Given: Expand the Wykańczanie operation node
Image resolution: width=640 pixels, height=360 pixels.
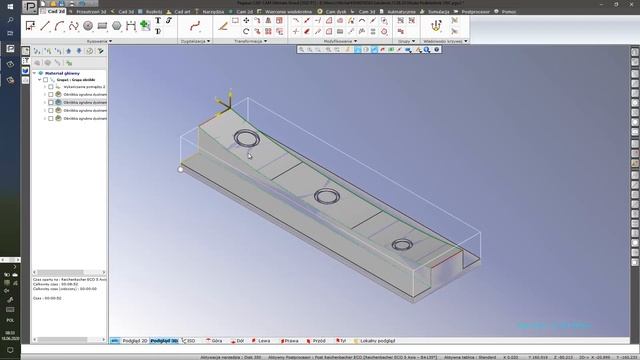Looking at the screenshot, I should (45, 87).
